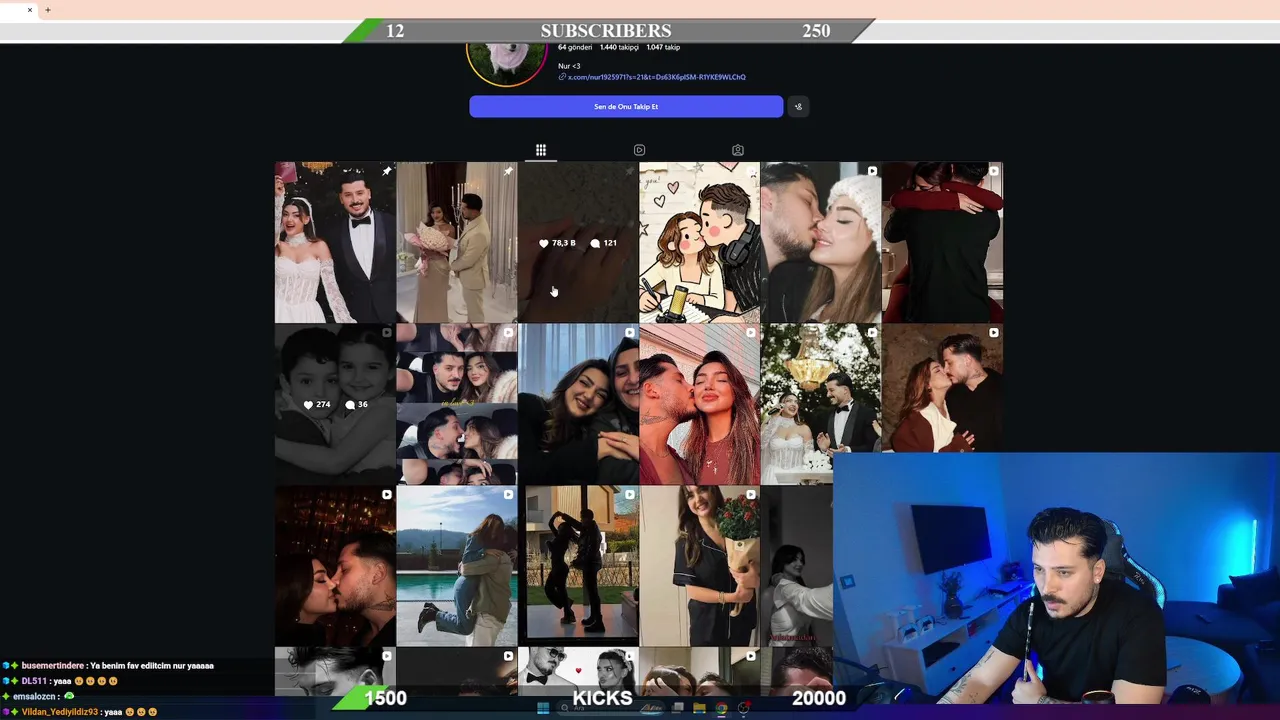Open the tagged photos tab icon
Screen dimensions: 1280x720
[738, 150]
